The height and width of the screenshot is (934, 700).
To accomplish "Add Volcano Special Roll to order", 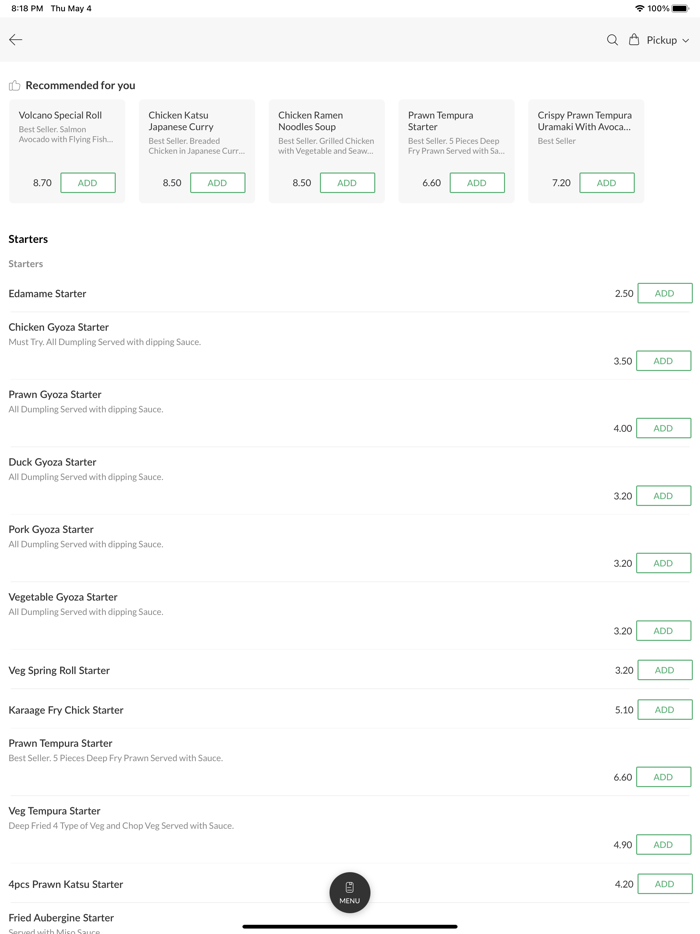I will click(88, 183).
